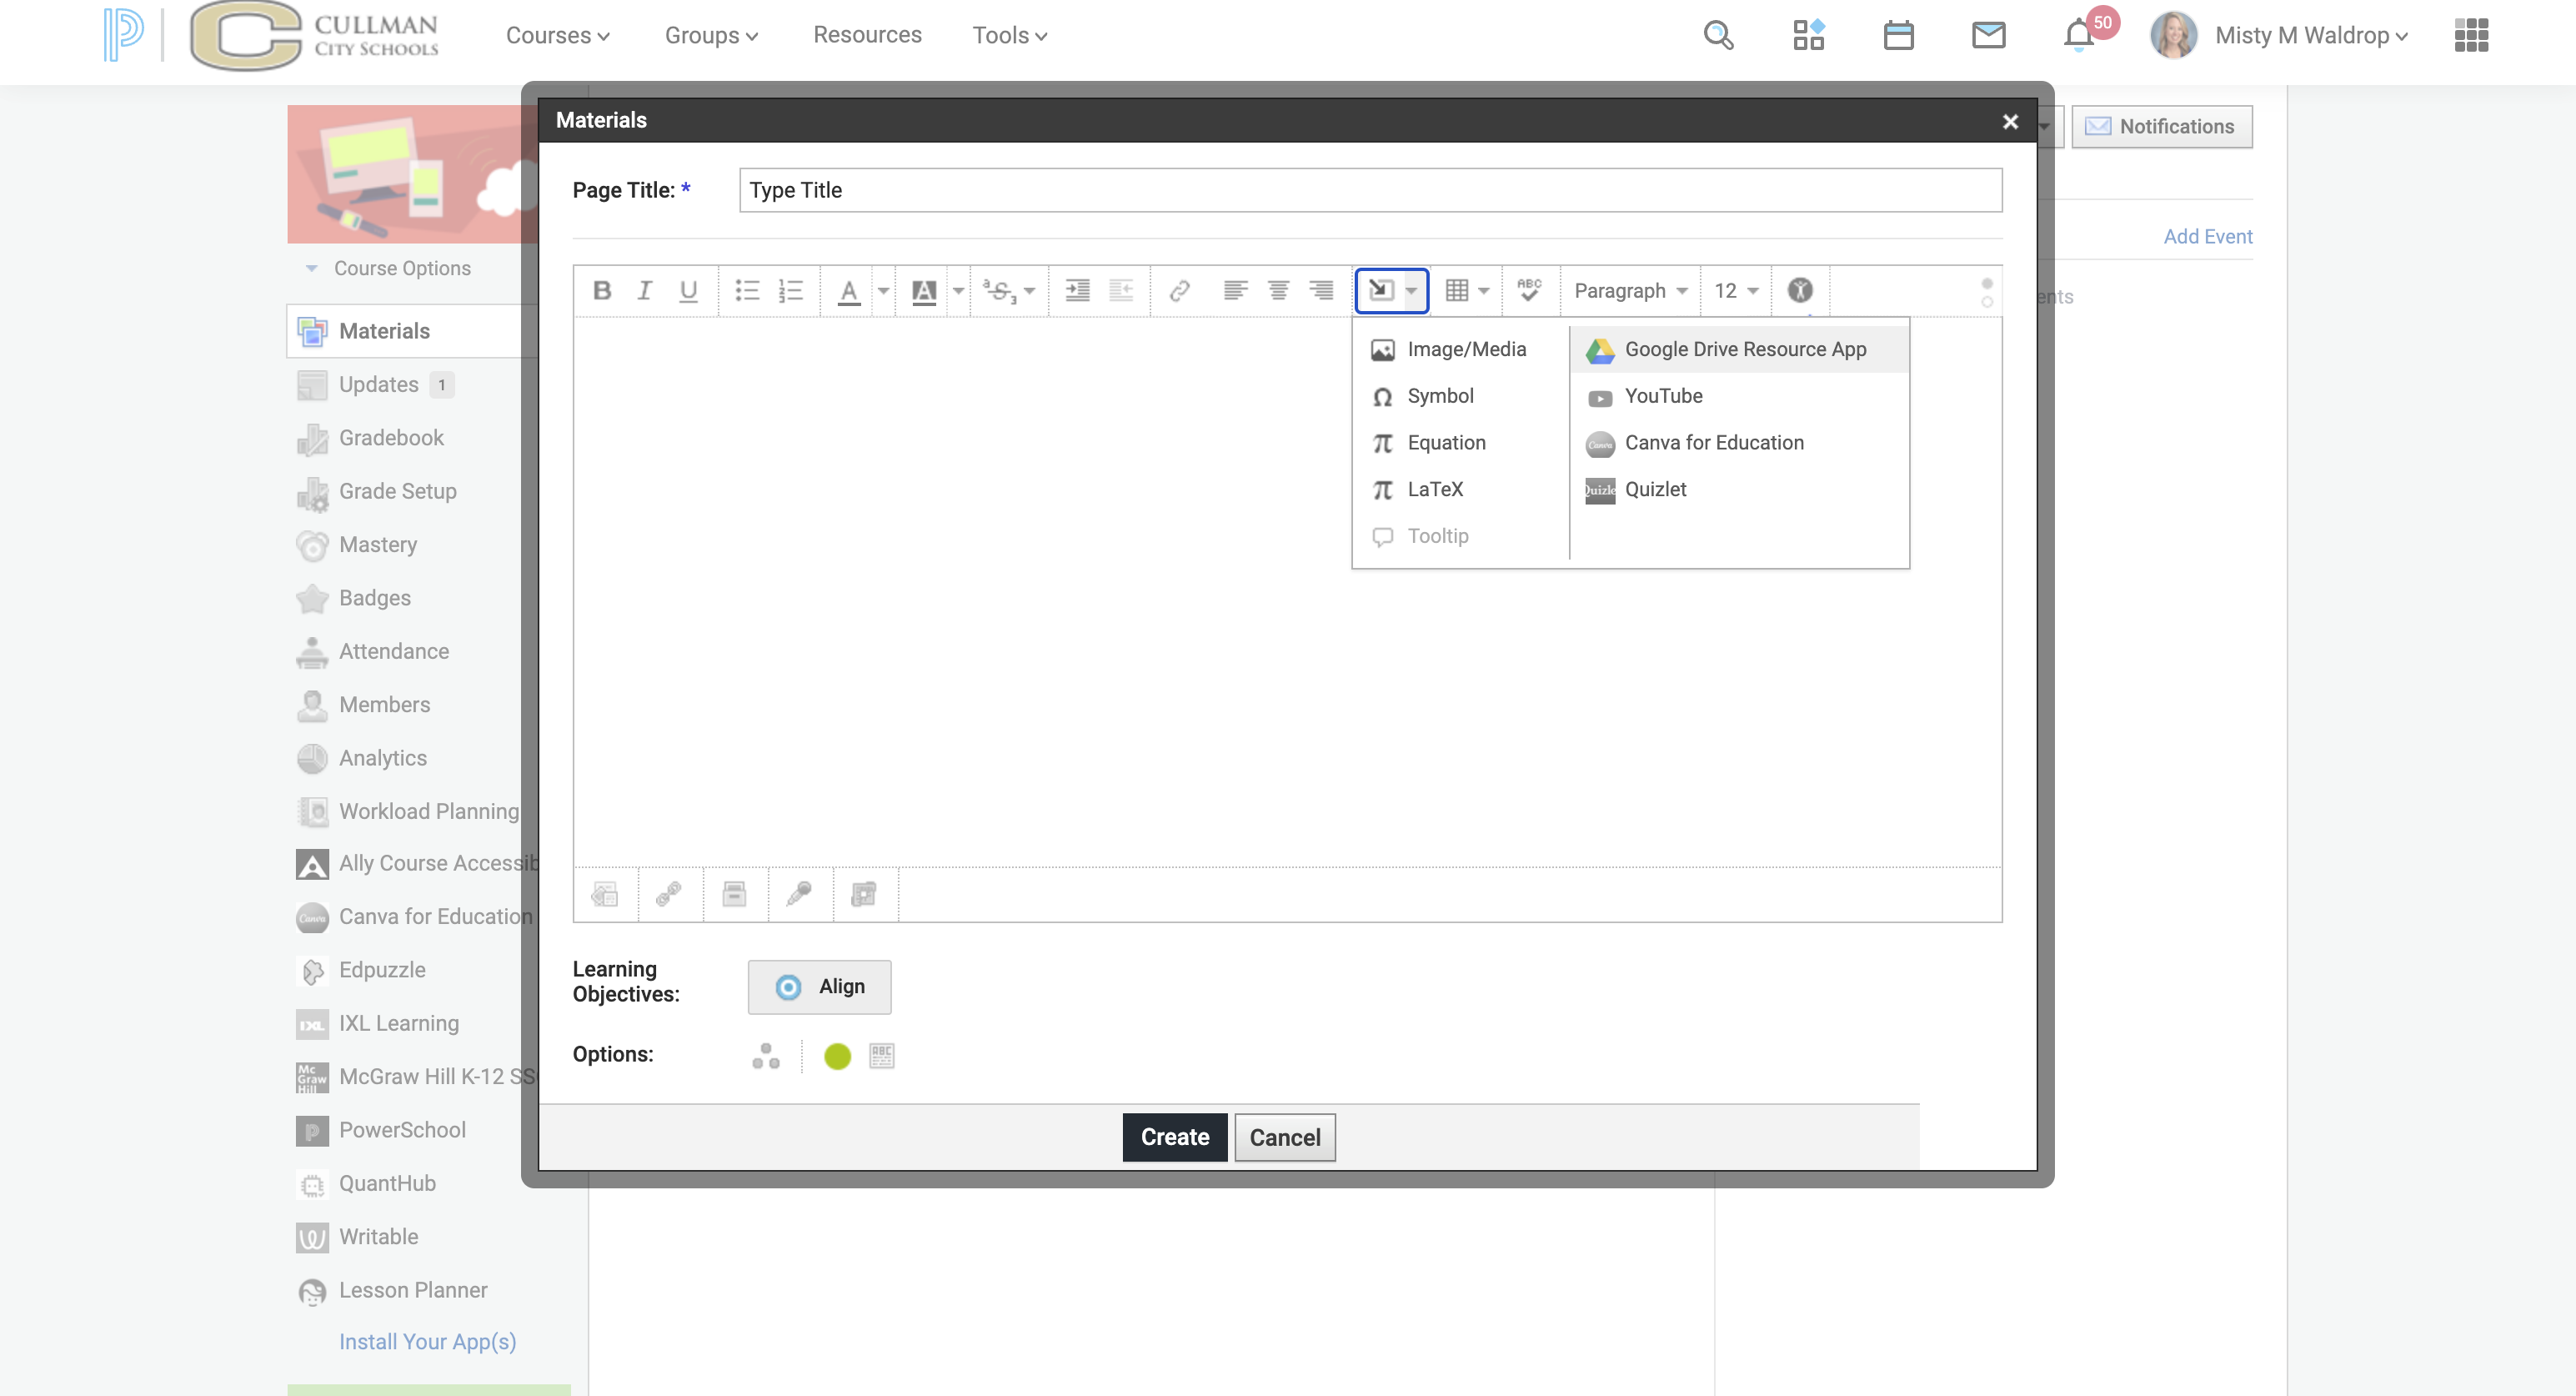Screen dimensions: 2576x1396
Task: Insert a bulleted list
Action: (747, 291)
